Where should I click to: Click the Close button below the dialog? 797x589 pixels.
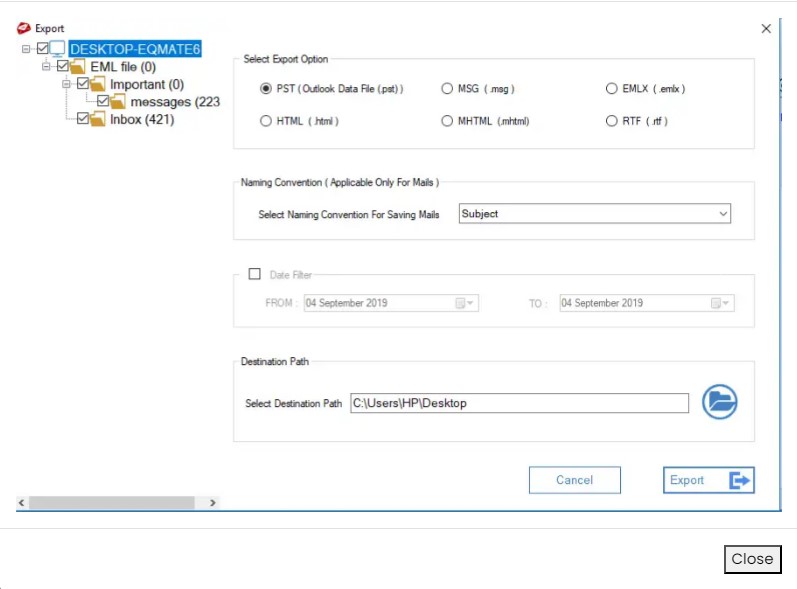point(752,559)
